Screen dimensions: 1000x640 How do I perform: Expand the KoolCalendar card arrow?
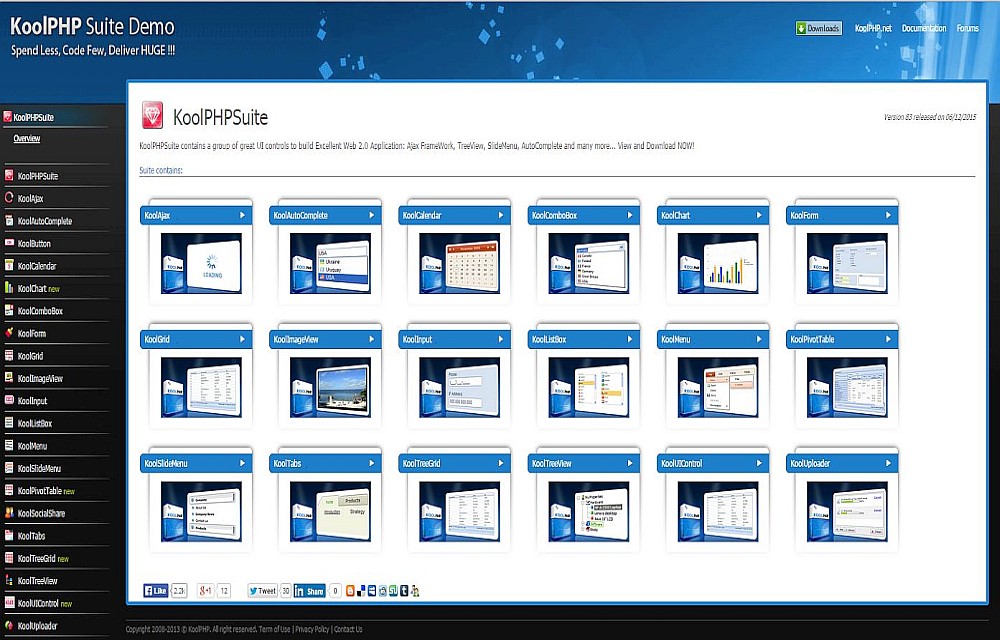point(501,215)
